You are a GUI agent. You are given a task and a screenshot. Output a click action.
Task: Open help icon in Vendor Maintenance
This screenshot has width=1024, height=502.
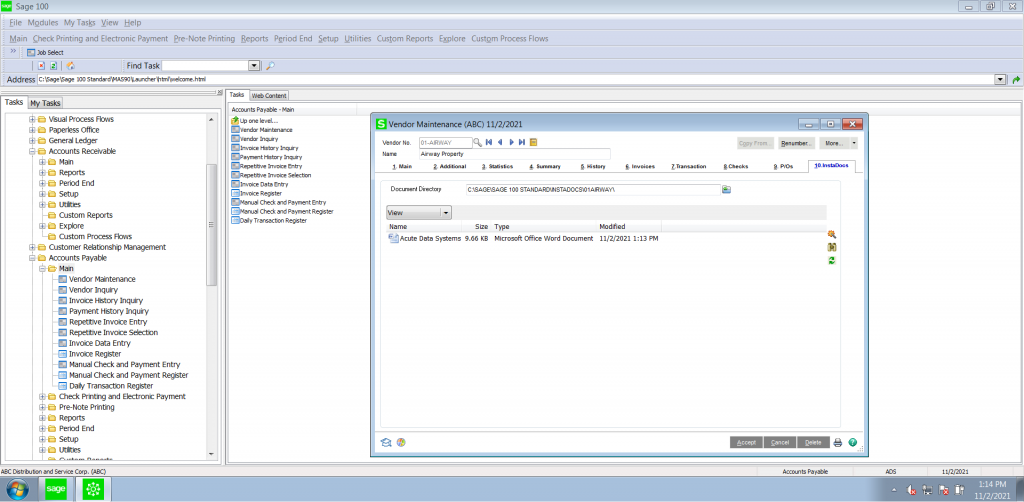(852, 442)
